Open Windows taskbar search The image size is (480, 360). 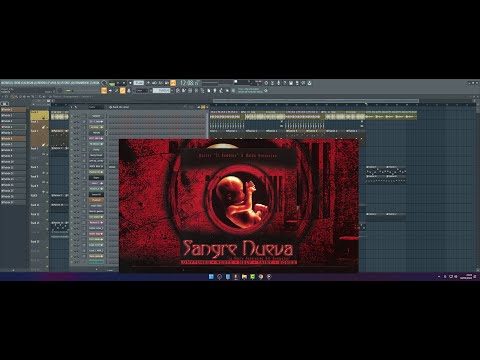[x=219, y=277]
